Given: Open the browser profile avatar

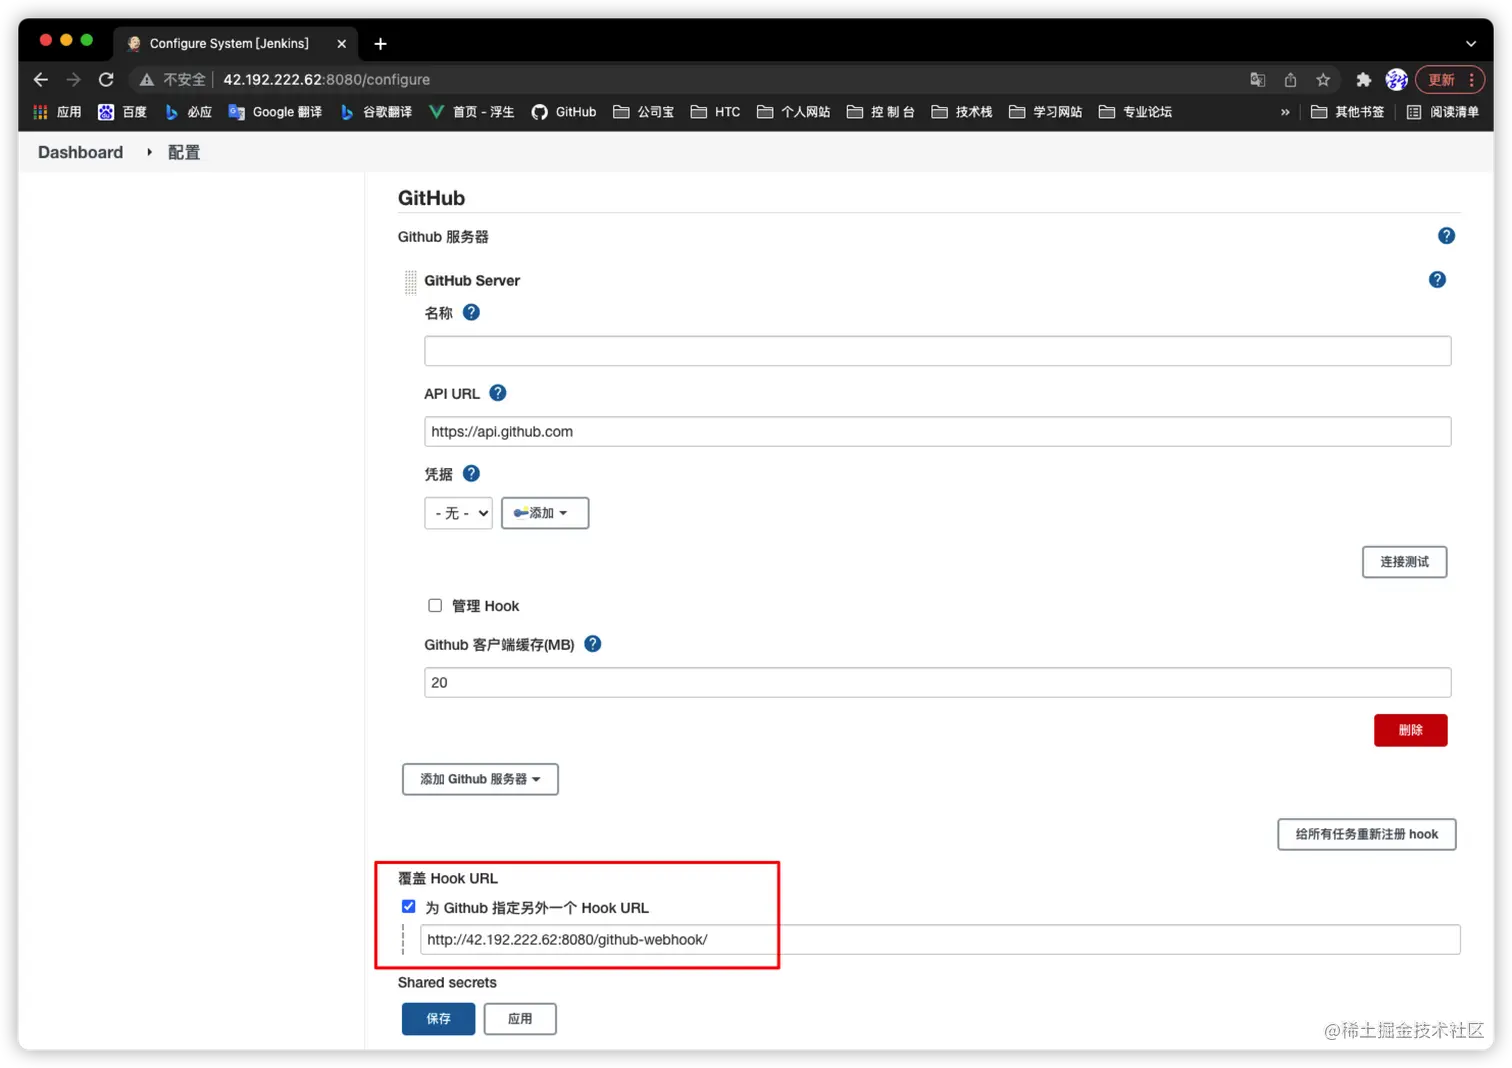Looking at the screenshot, I should tap(1397, 80).
